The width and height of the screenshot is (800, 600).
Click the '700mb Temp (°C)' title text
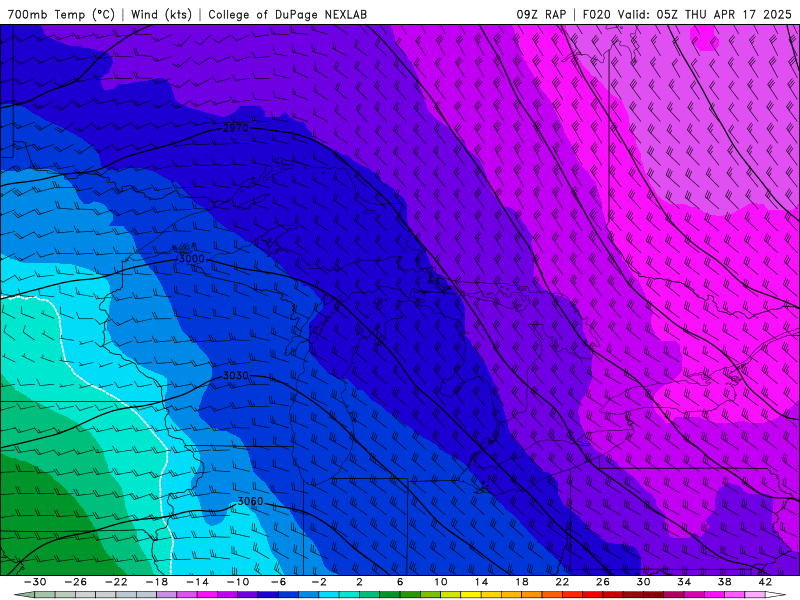(61, 14)
